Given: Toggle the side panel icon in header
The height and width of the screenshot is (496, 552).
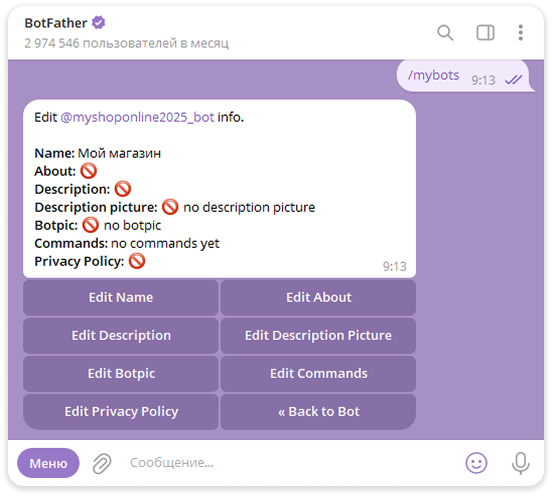Looking at the screenshot, I should pos(485,33).
